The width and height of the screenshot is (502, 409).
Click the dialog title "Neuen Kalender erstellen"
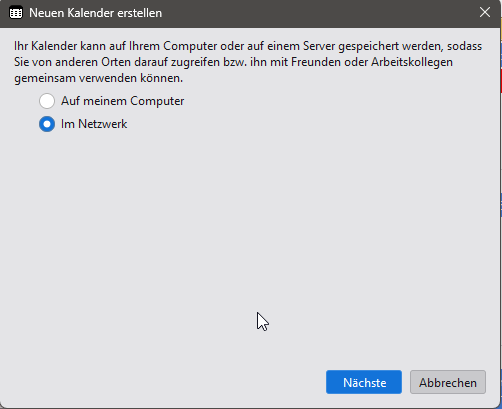(x=96, y=13)
